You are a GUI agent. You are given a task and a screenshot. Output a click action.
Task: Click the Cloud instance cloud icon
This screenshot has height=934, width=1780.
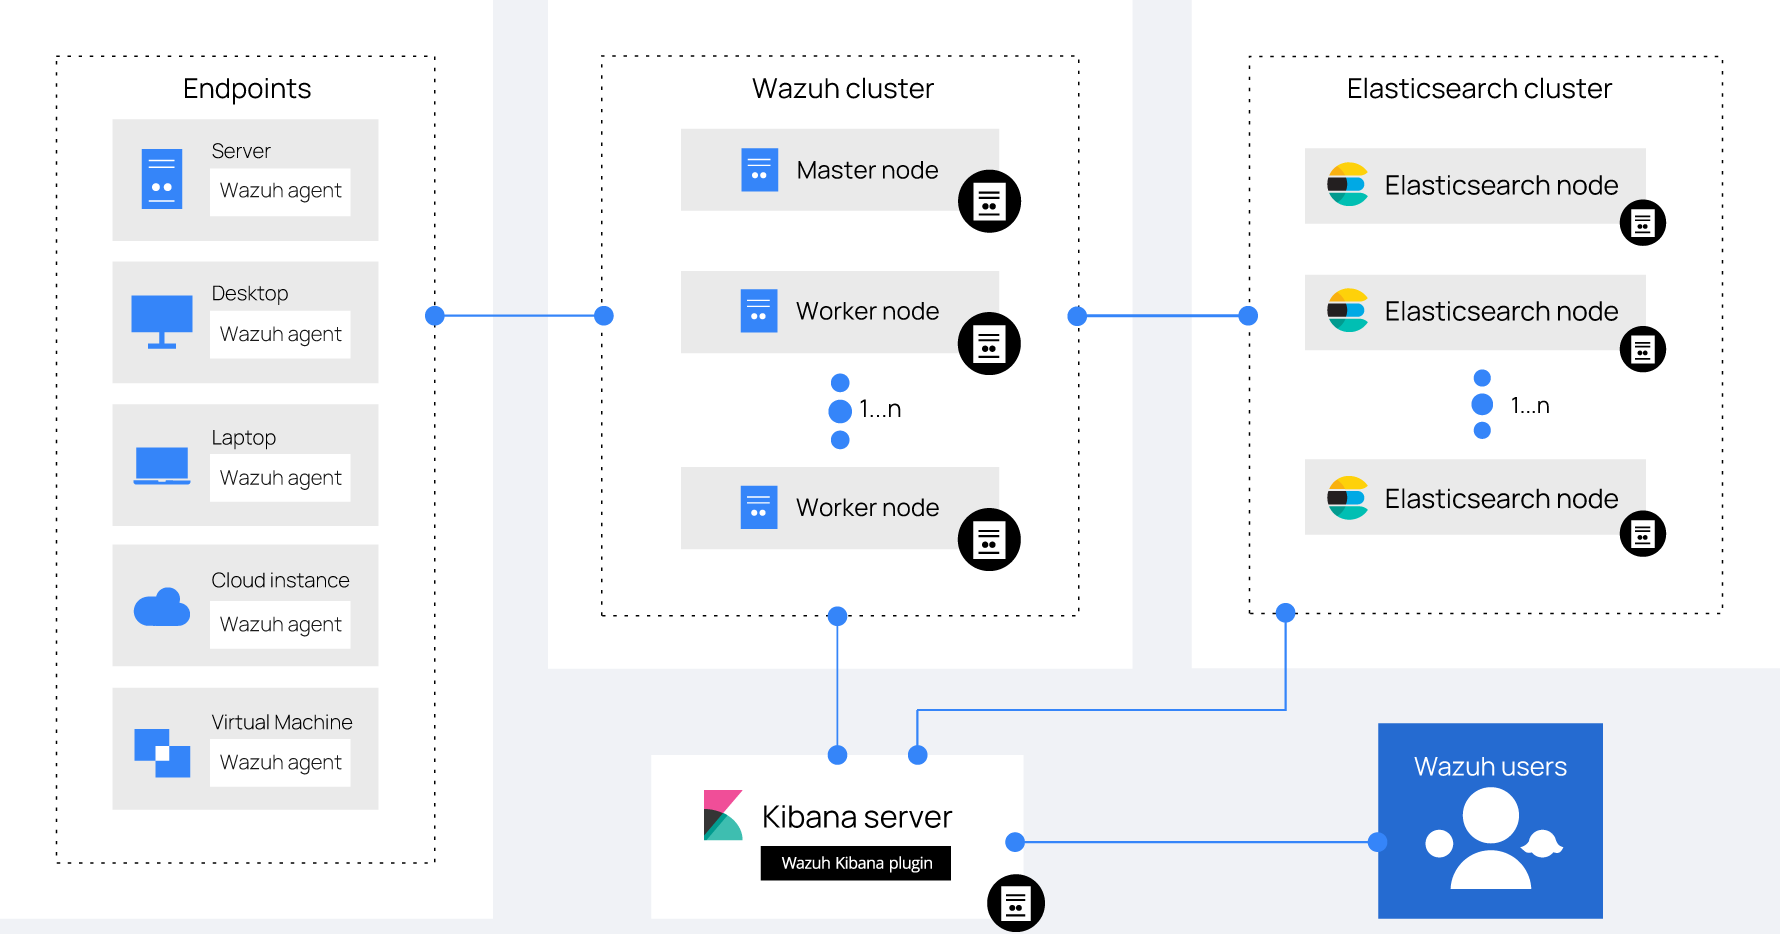[x=162, y=607]
